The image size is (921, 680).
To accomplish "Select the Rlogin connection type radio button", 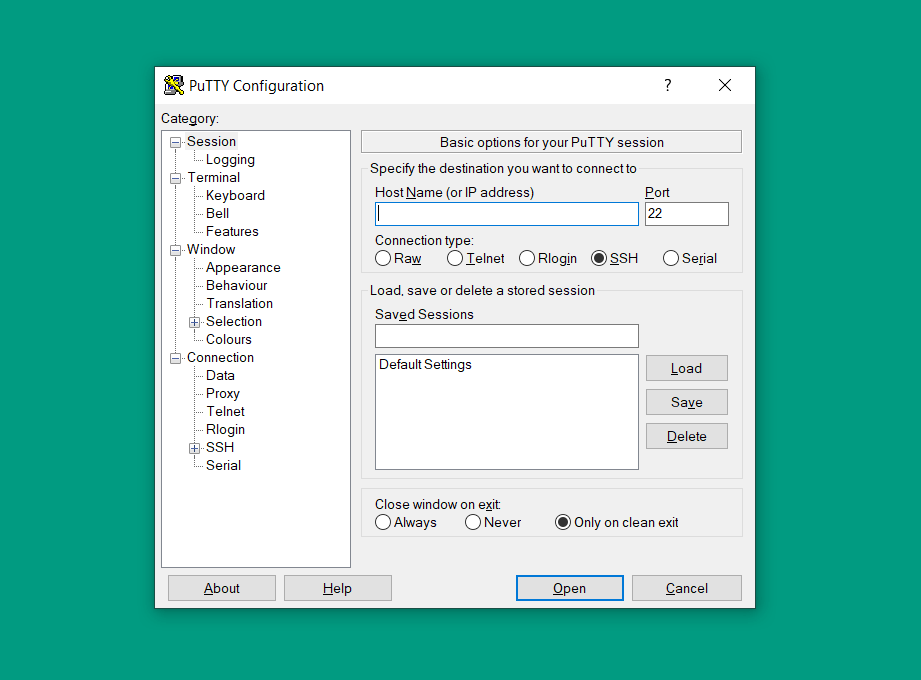I will tap(527, 258).
